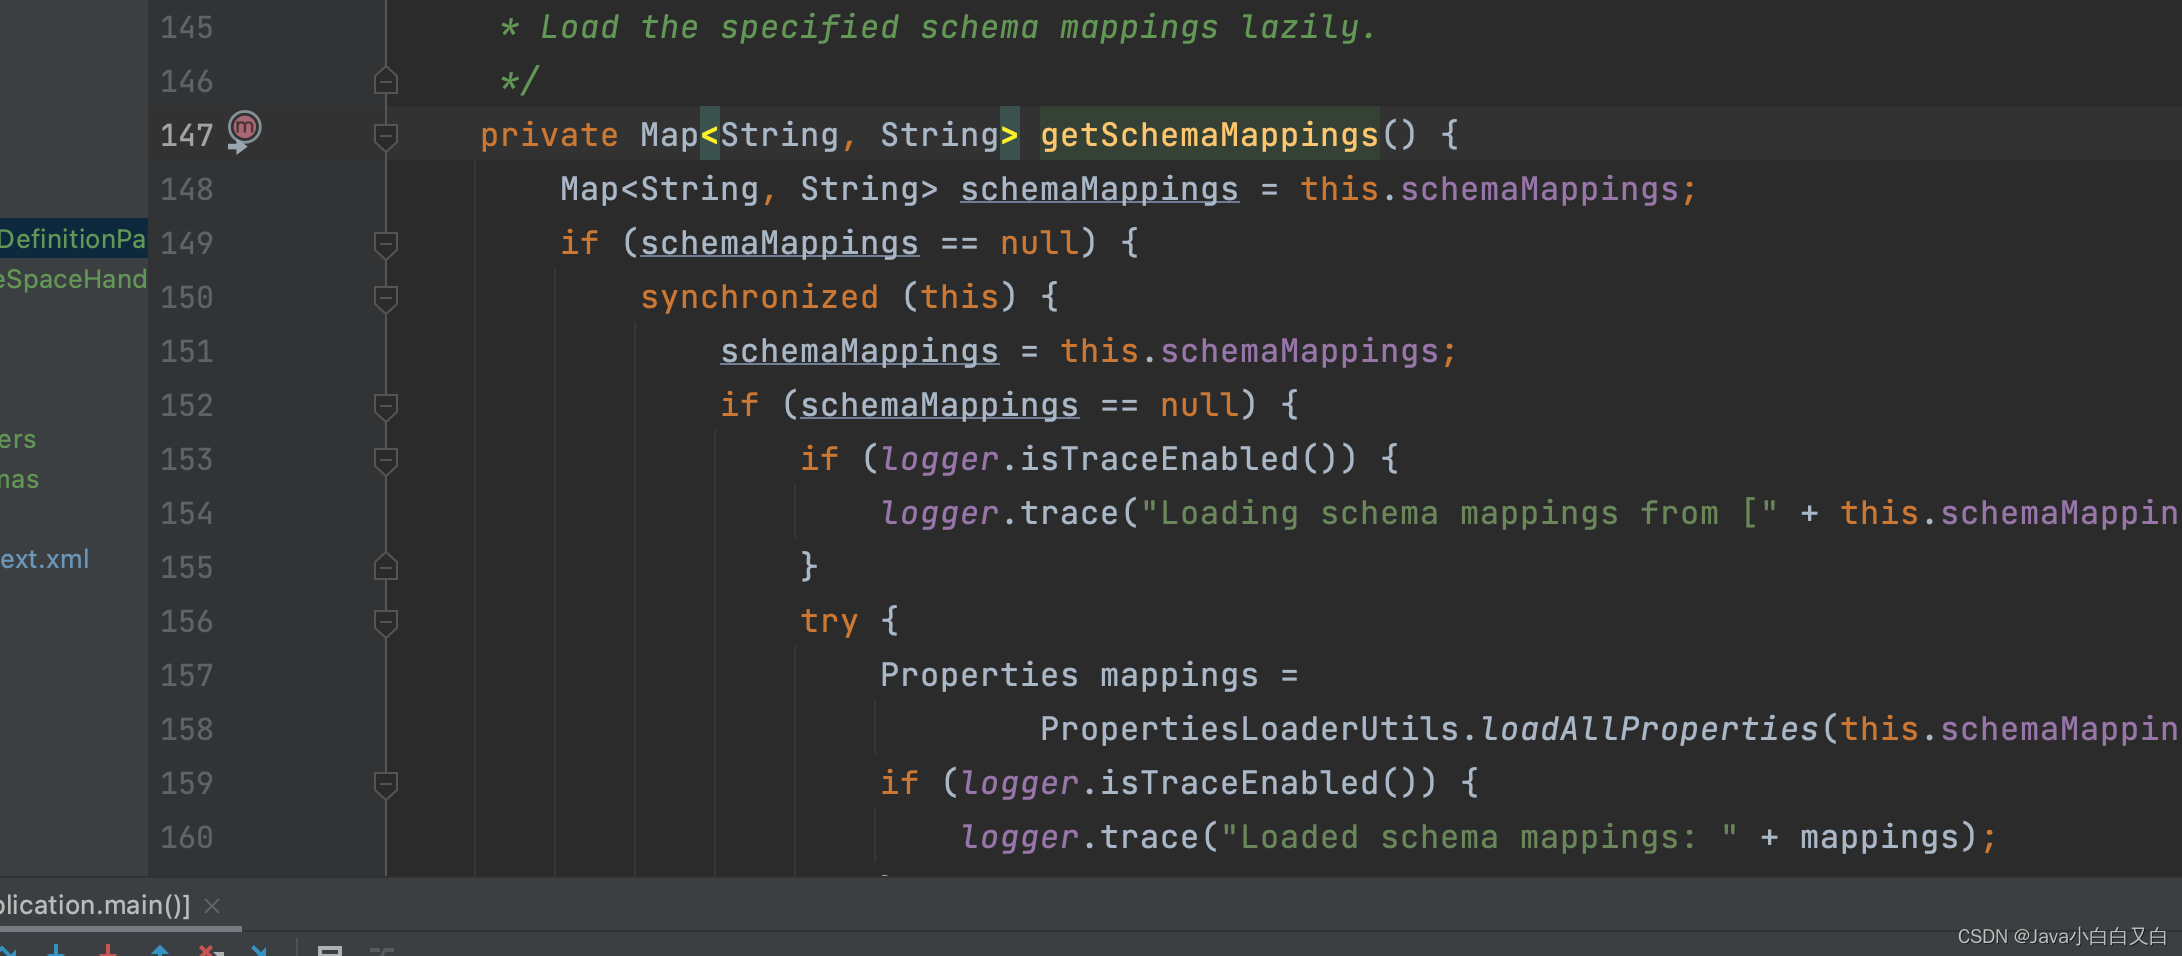Click the red X Drop Frame icon
The width and height of the screenshot is (2182, 956).
point(206,950)
